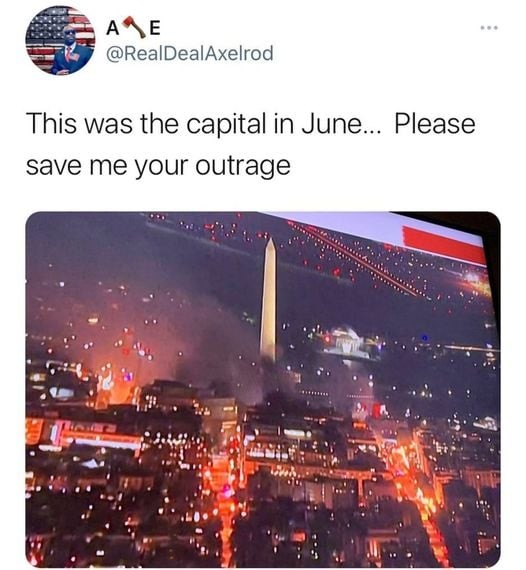526x570 pixels.
Task: Select the letter E in the display name
Action: coord(154,28)
